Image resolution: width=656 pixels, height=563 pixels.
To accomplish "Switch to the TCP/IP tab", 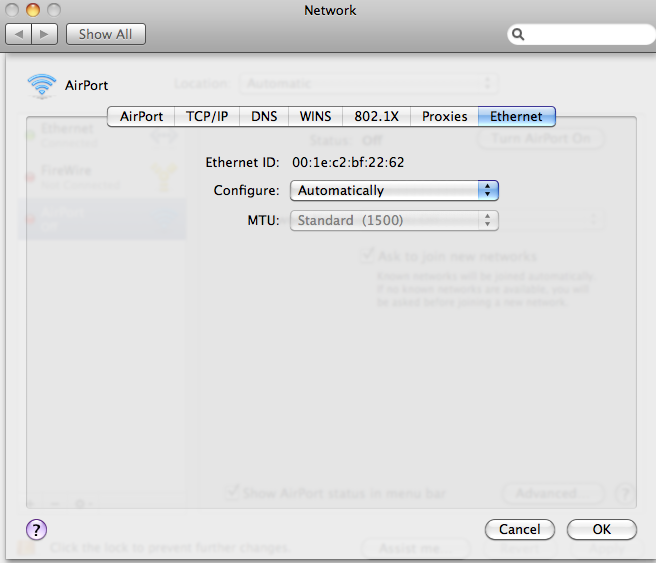I will (207, 116).
